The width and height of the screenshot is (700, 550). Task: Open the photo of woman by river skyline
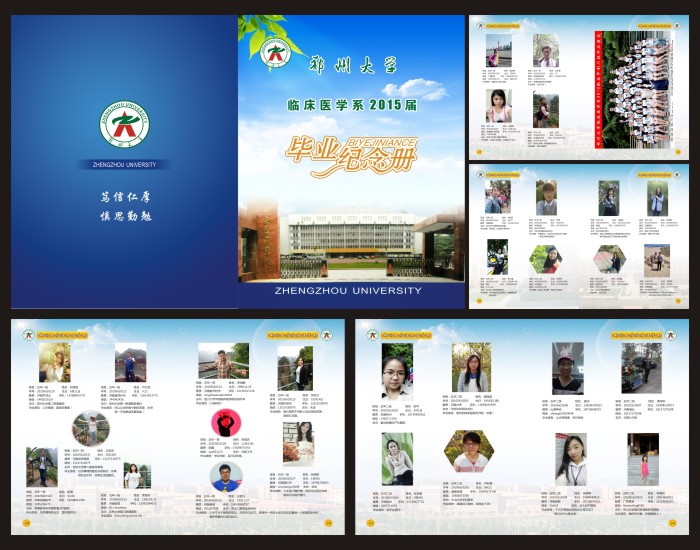(x=499, y=50)
